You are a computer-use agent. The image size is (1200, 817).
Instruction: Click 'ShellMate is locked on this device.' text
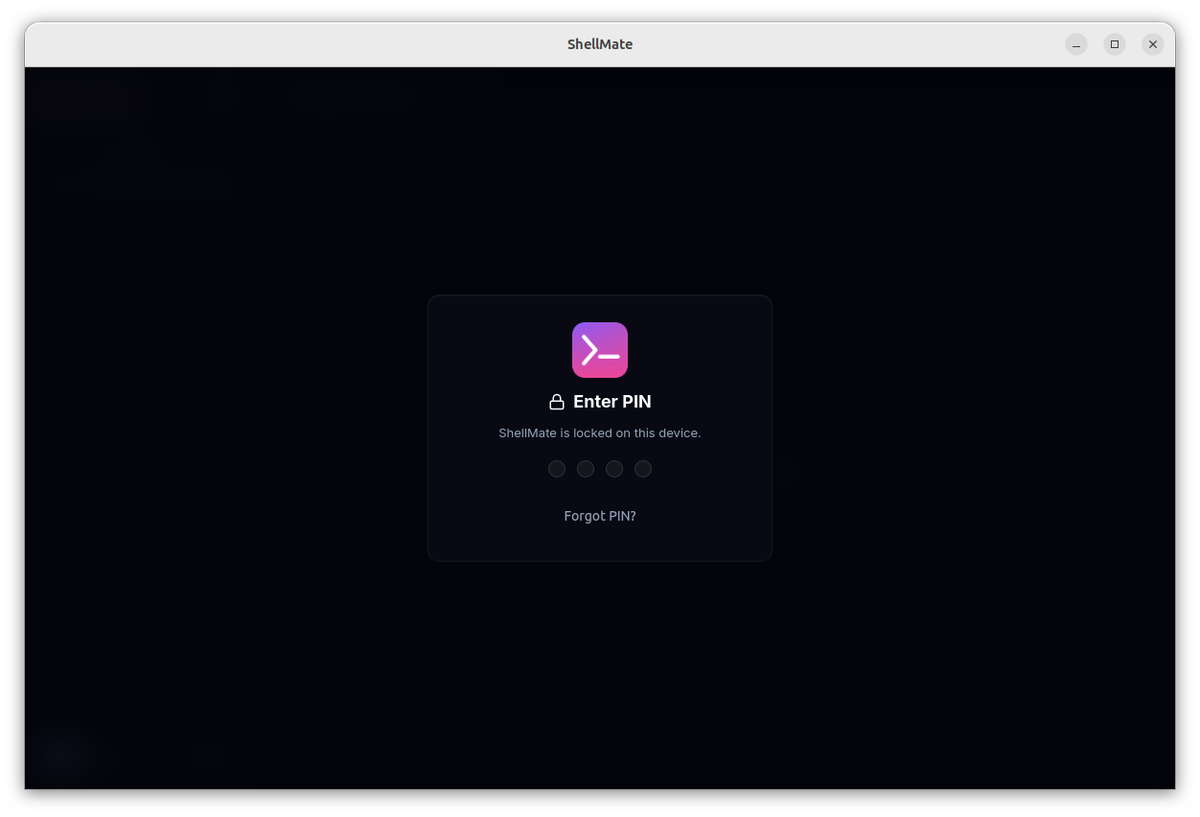coord(600,433)
